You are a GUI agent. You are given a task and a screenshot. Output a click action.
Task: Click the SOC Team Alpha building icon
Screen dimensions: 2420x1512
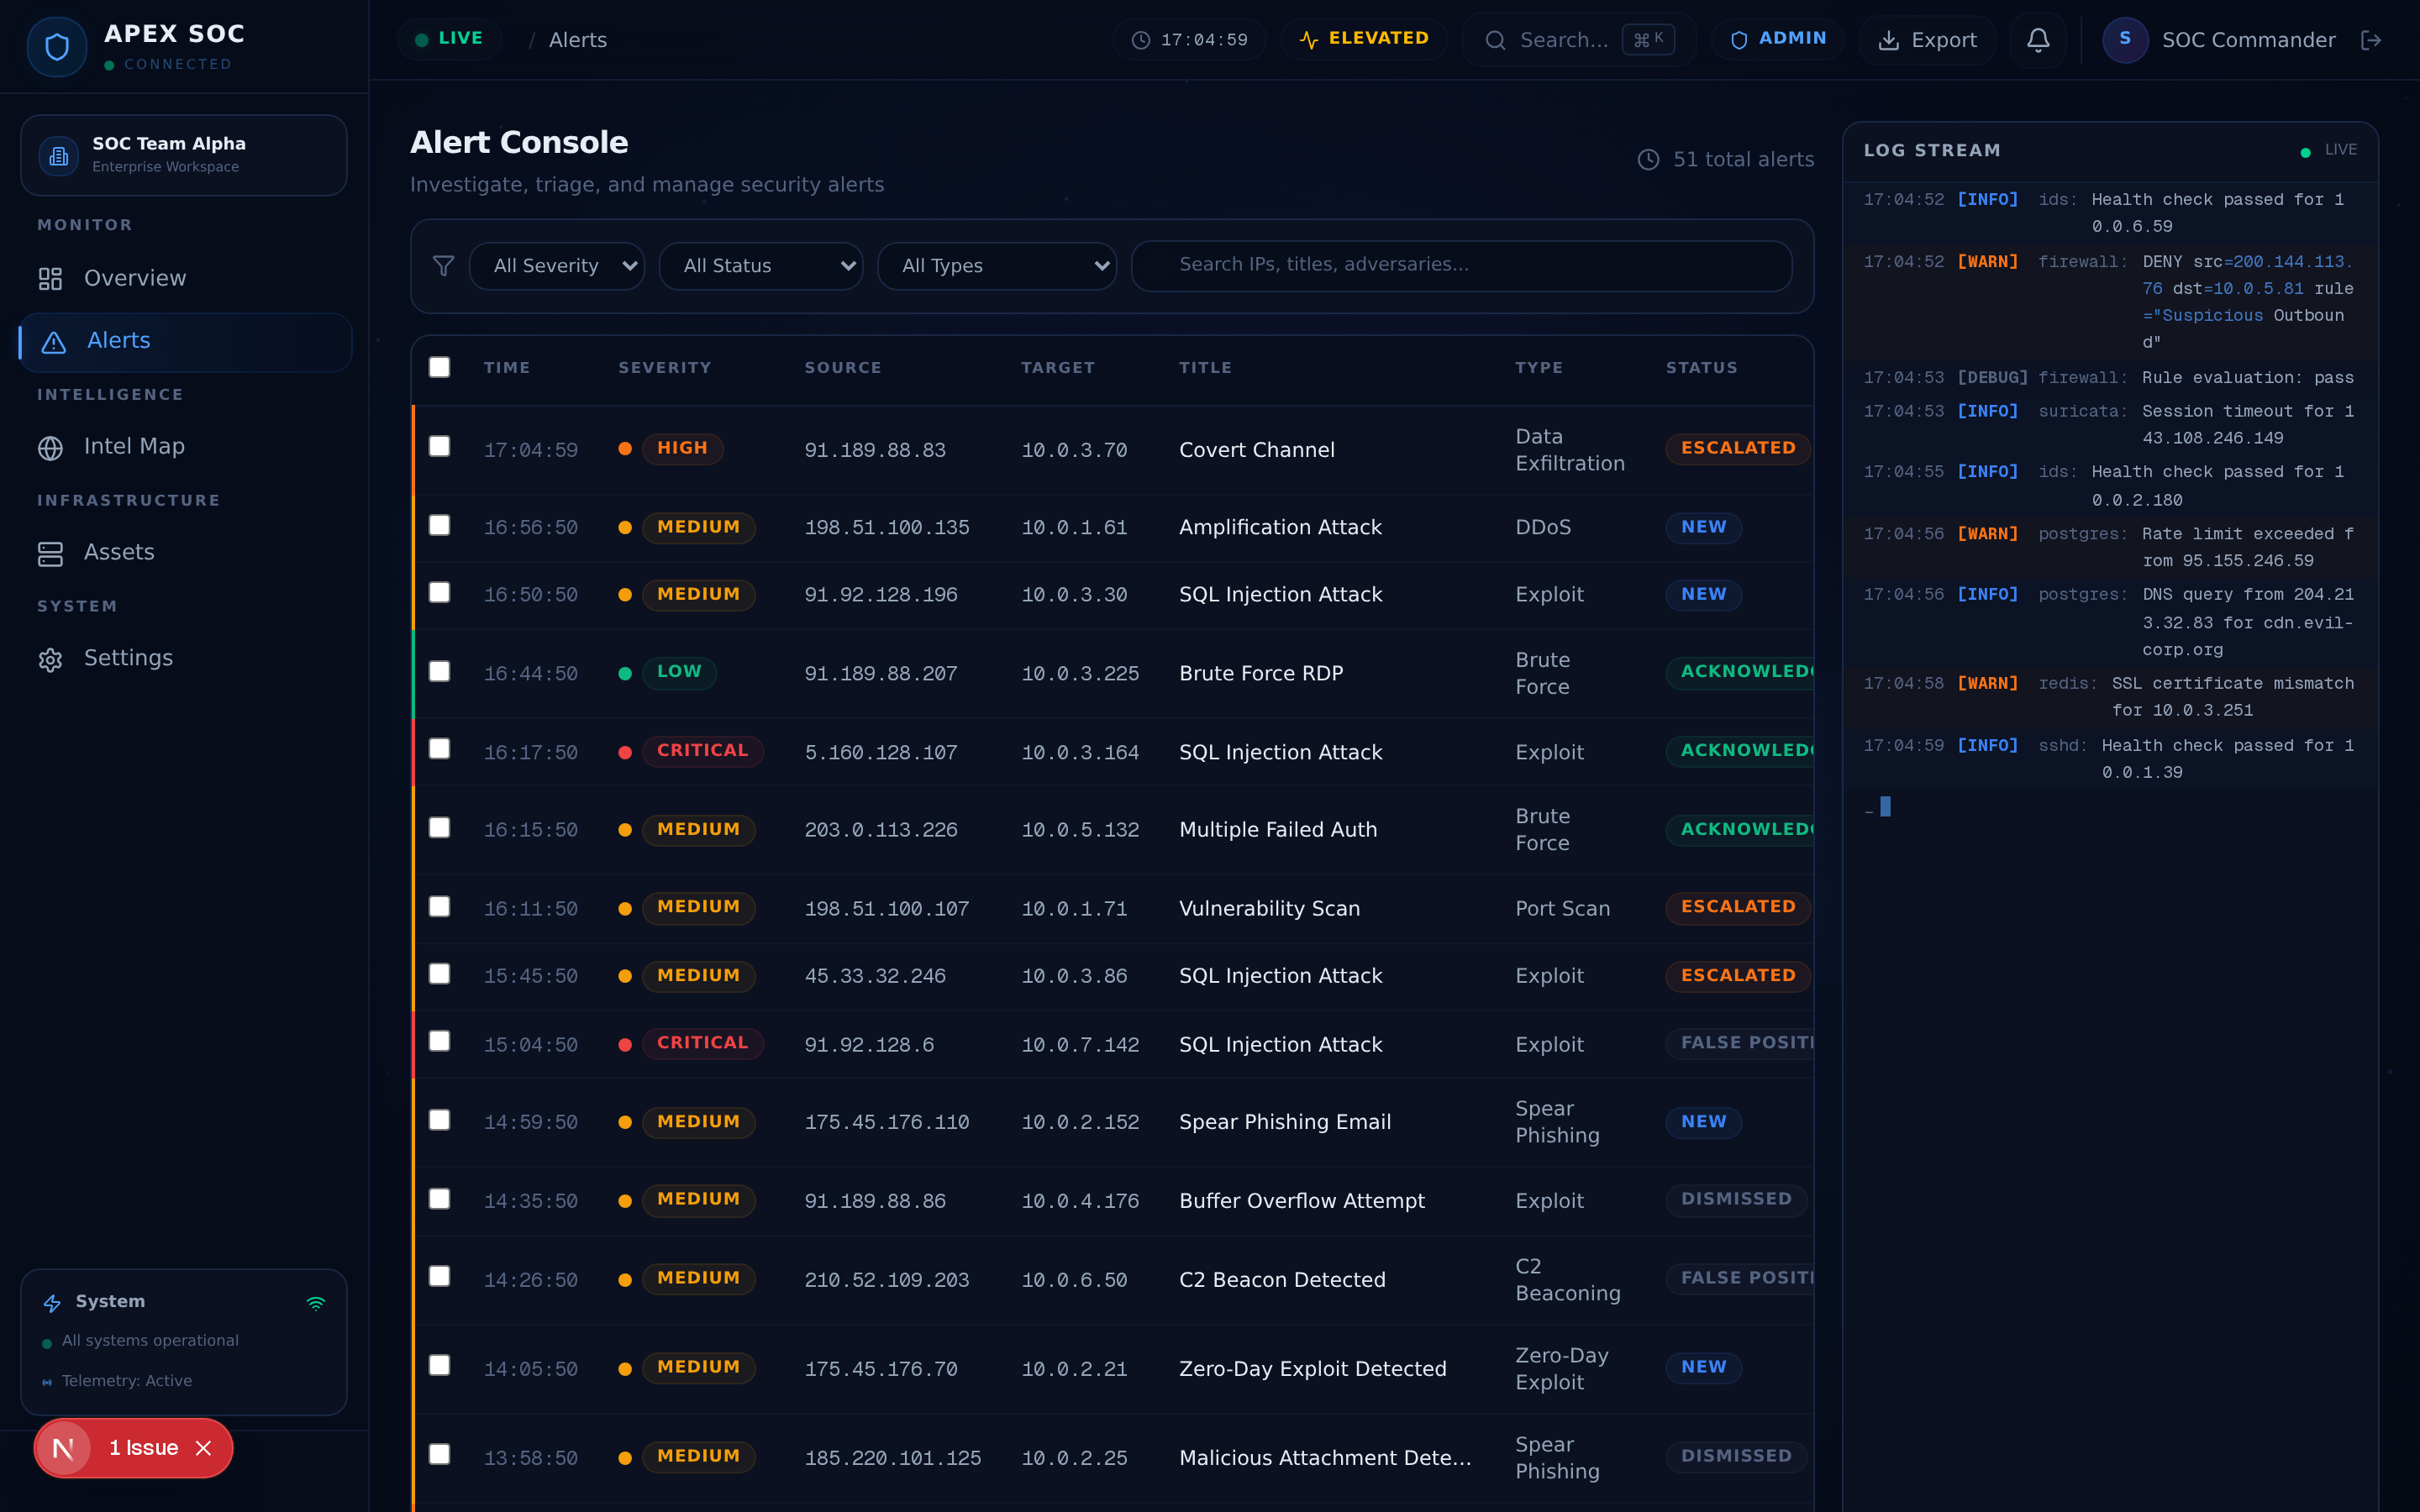click(59, 156)
